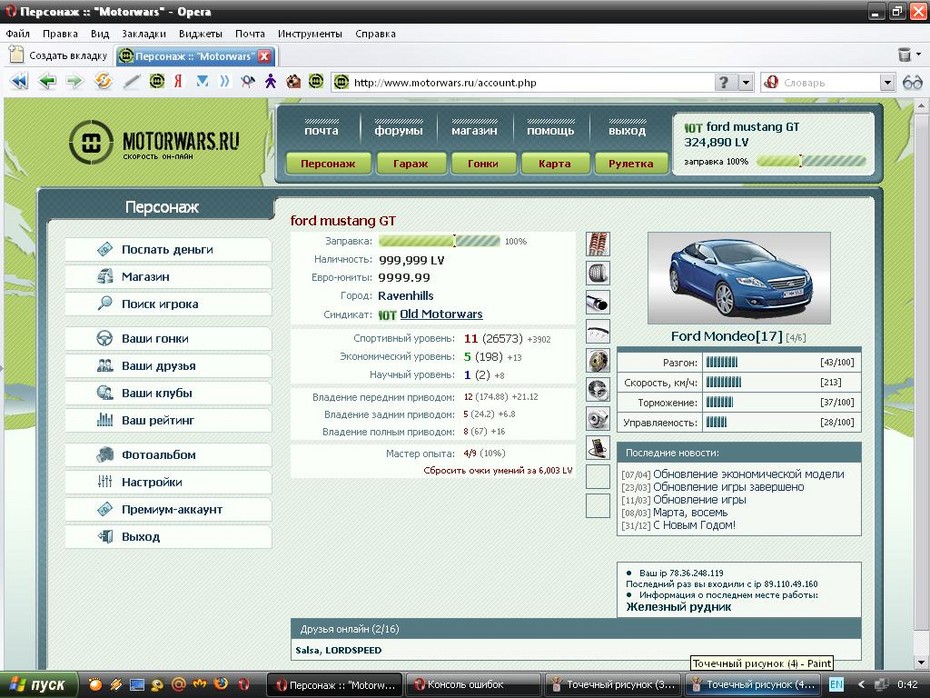
Task: Open the Премиум-аккаунт sidebar item
Action: (x=168, y=509)
